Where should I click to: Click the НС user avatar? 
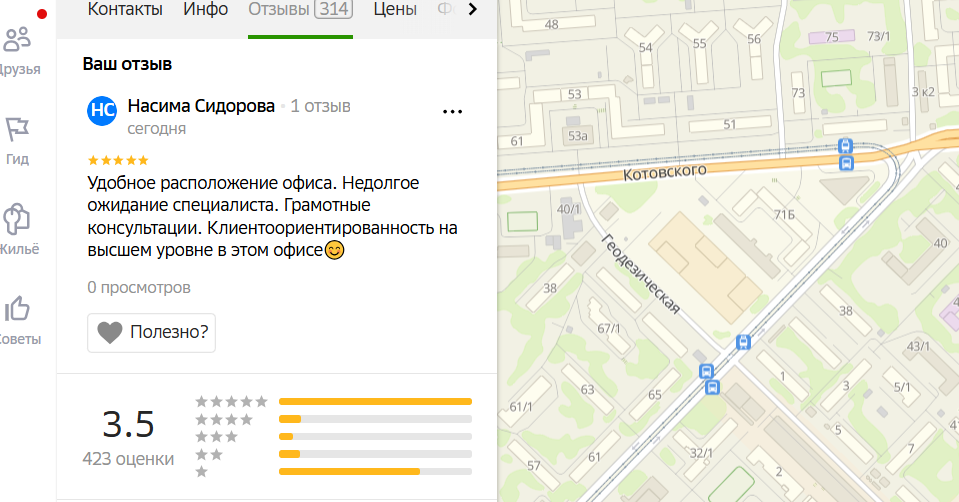pos(102,110)
